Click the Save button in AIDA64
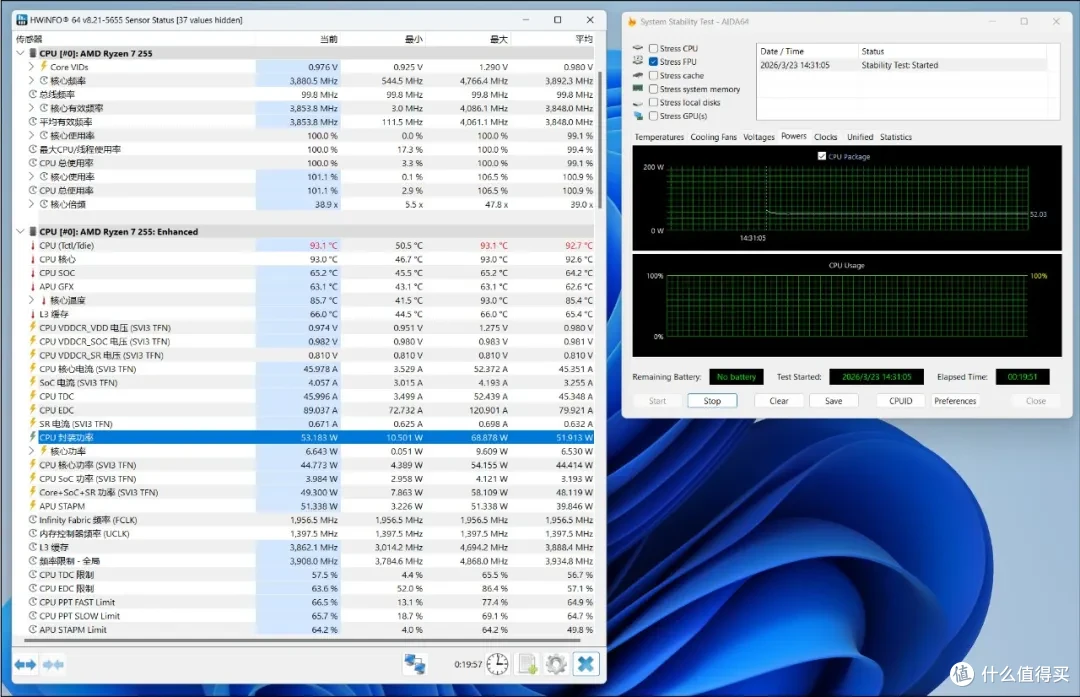Screen dimensions: 1080x697 click(833, 401)
